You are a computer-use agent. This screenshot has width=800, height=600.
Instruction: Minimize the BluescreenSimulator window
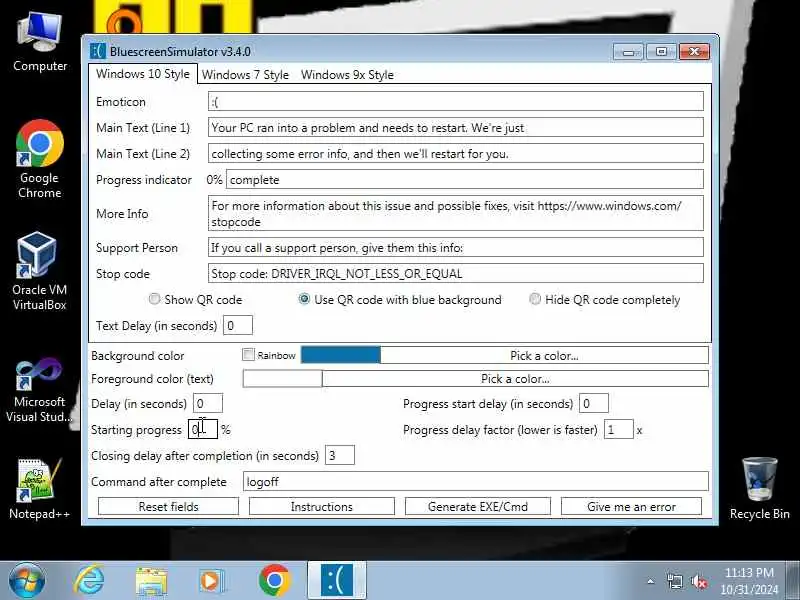tap(629, 52)
